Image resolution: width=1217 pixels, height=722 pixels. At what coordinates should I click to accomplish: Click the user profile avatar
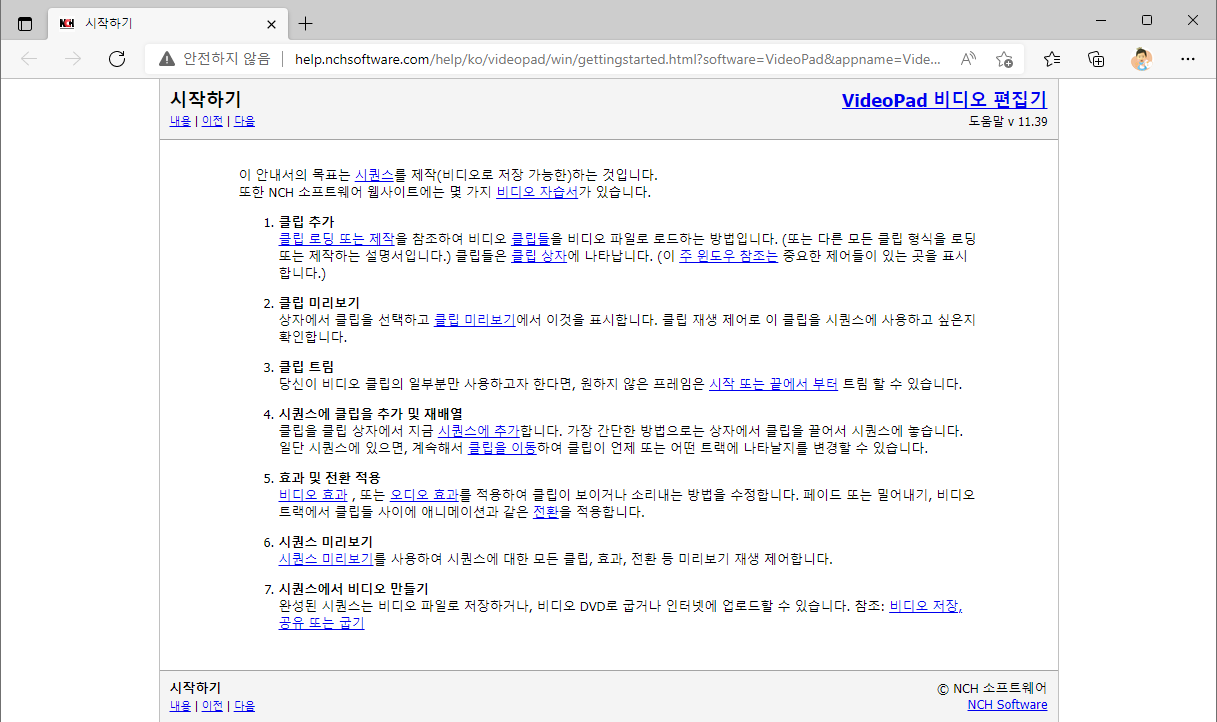pyautogui.click(x=1142, y=59)
